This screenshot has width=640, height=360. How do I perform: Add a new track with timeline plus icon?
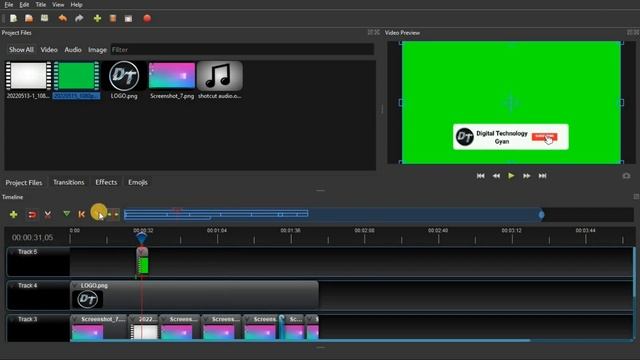[13, 214]
